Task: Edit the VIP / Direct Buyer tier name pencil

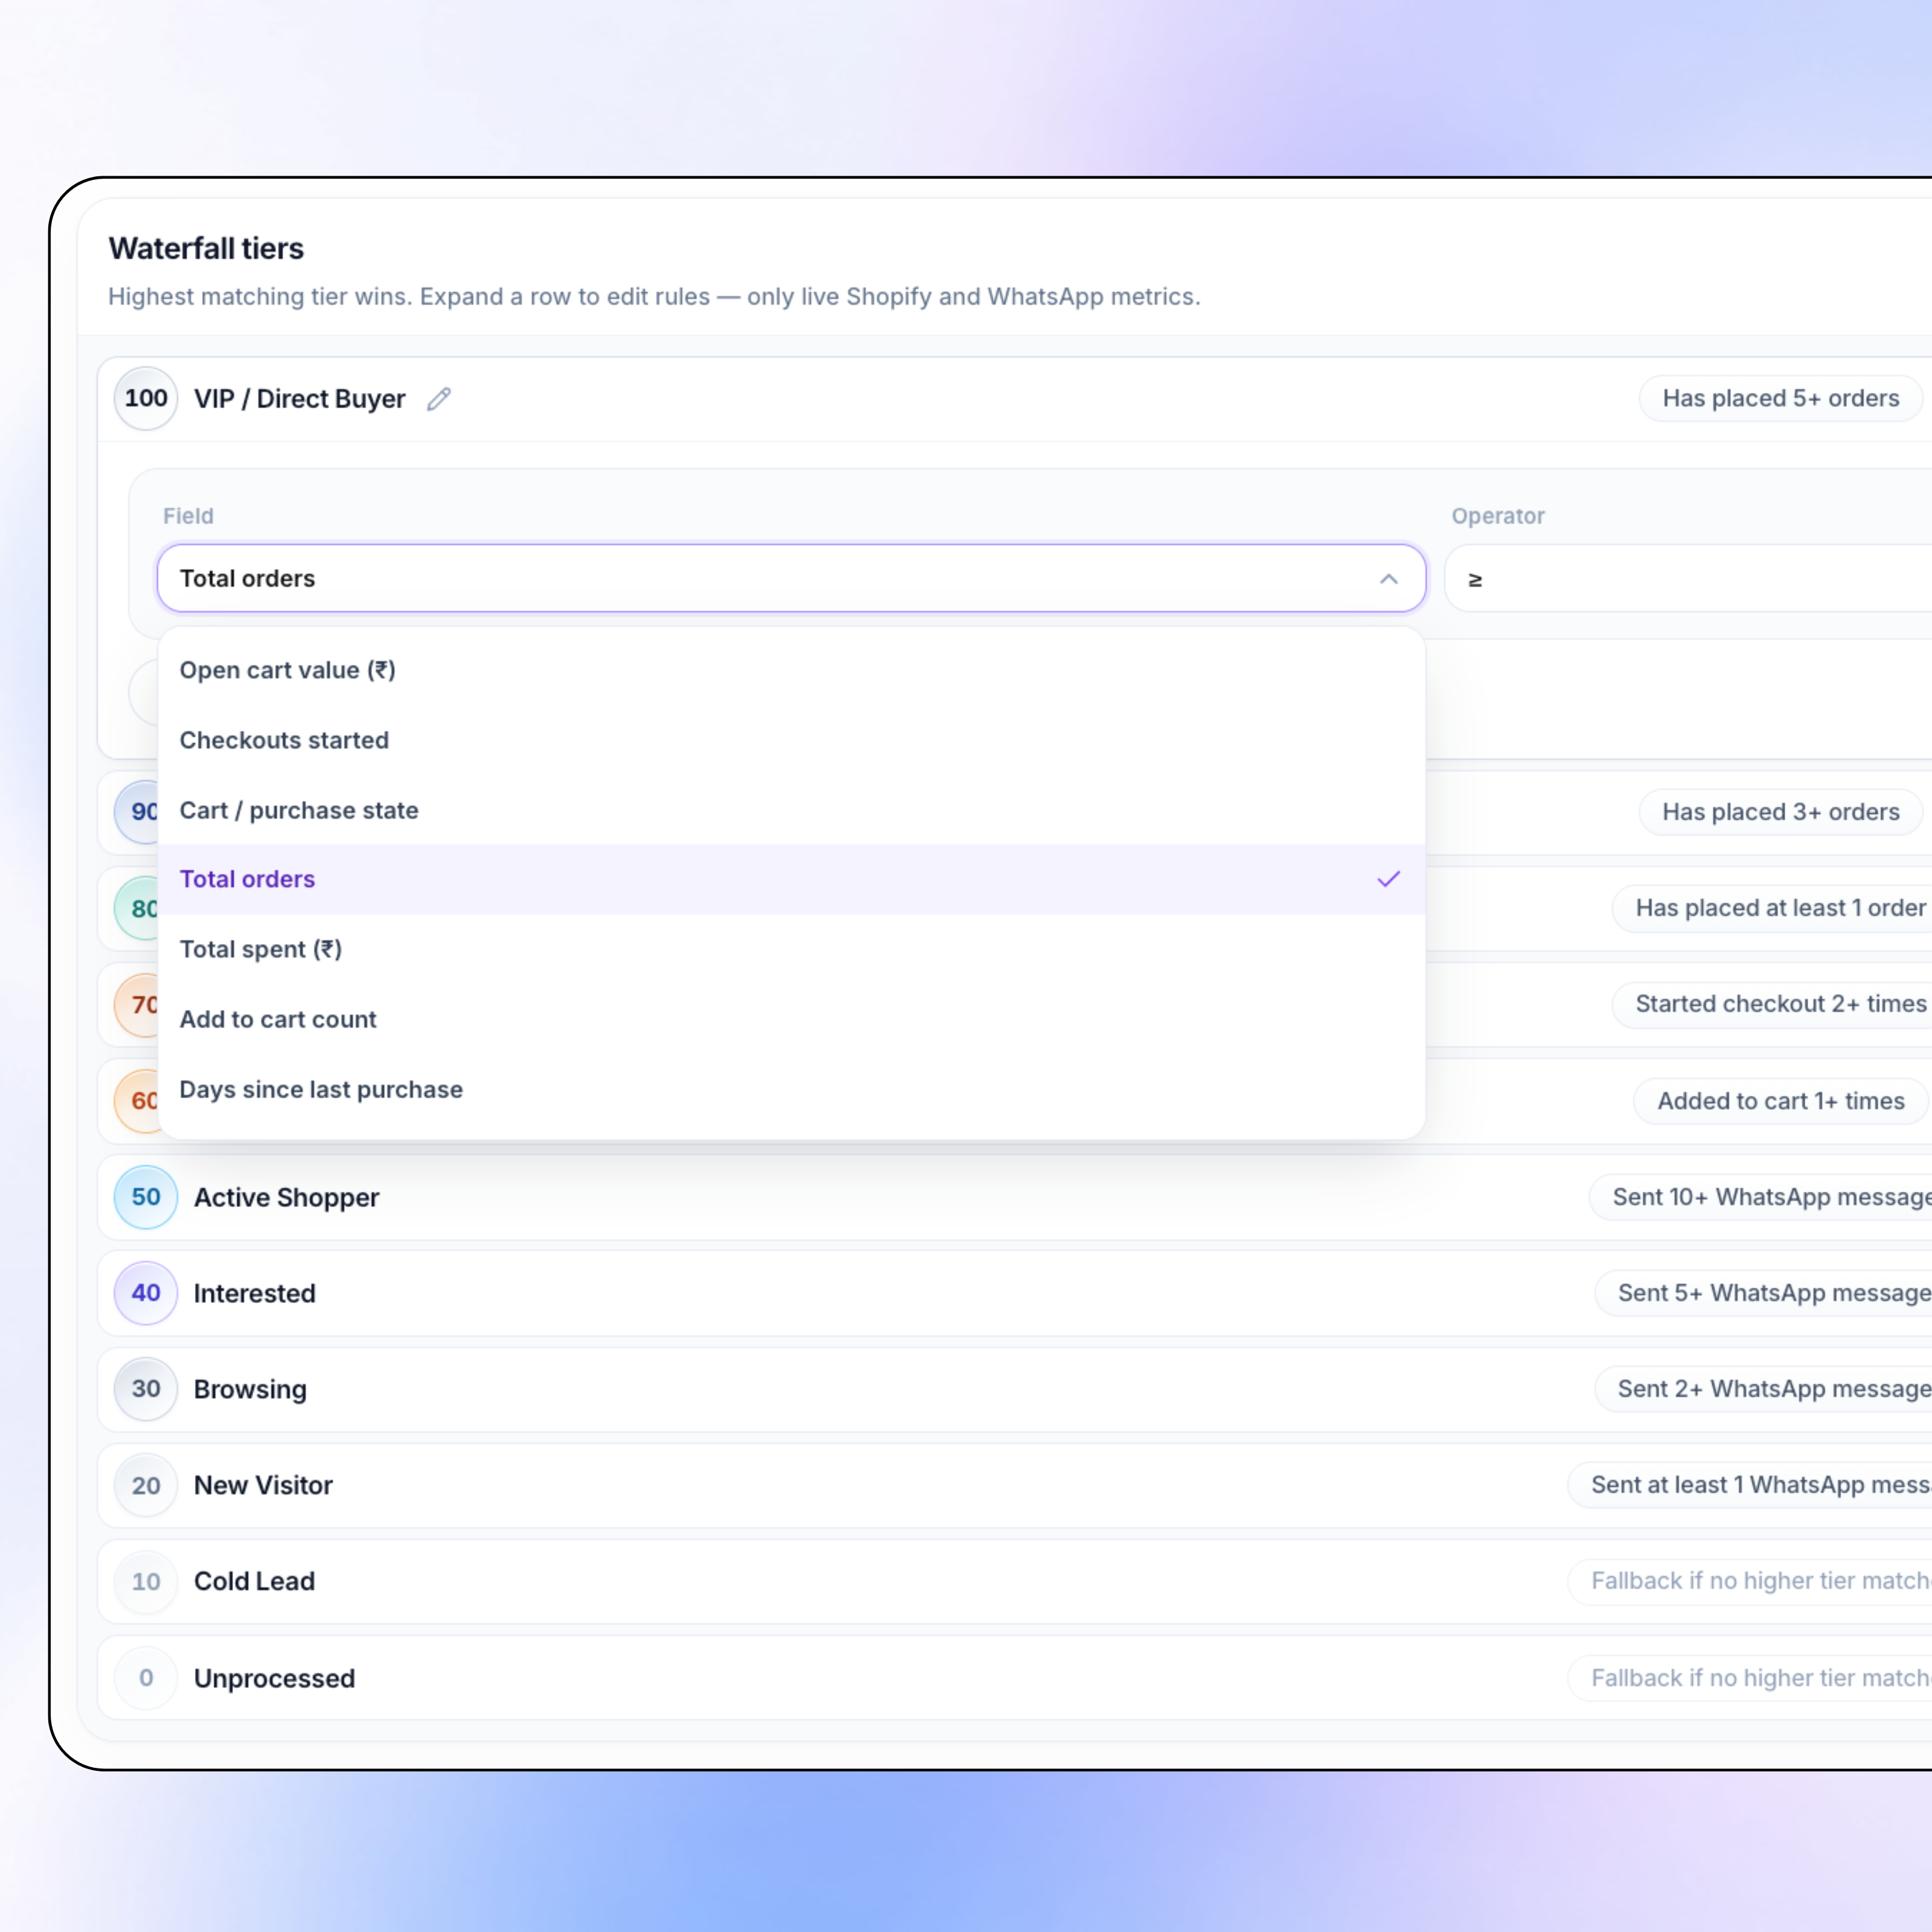Action: [x=439, y=399]
